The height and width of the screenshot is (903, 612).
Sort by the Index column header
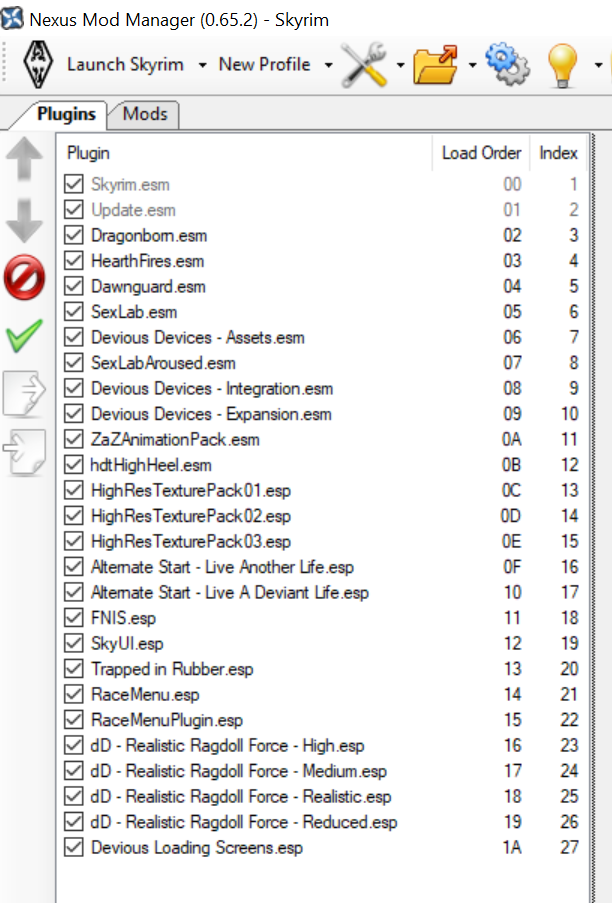pos(558,153)
